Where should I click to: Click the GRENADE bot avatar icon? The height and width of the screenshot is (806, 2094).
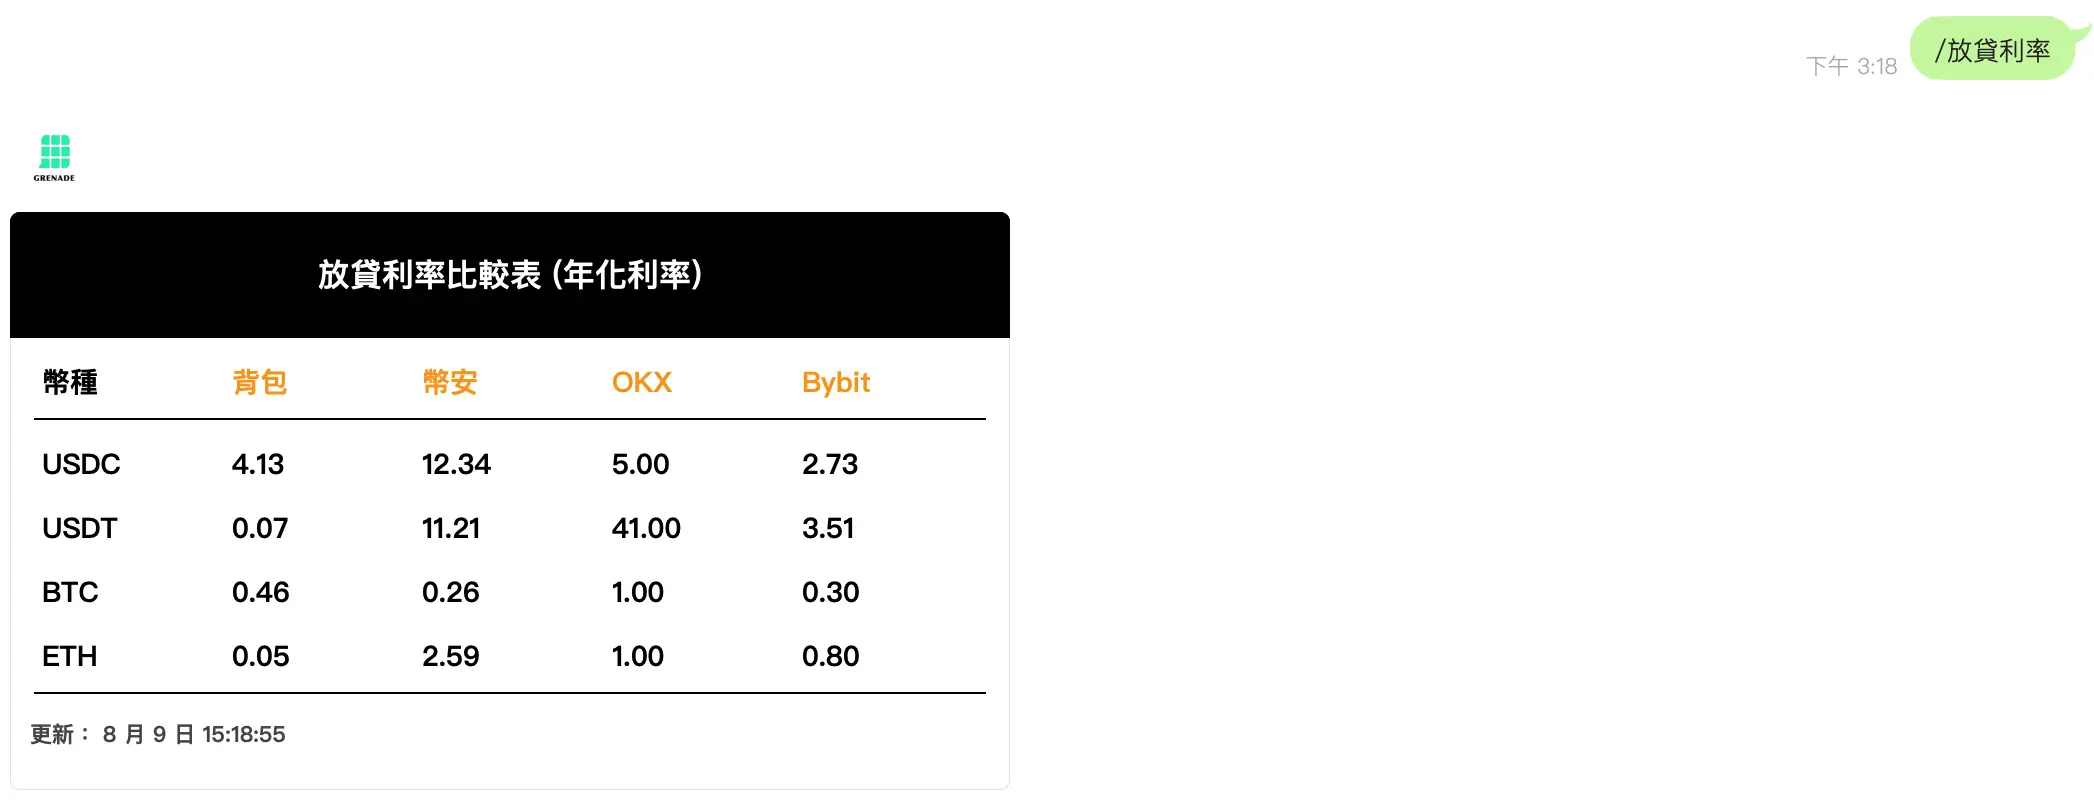click(x=54, y=158)
